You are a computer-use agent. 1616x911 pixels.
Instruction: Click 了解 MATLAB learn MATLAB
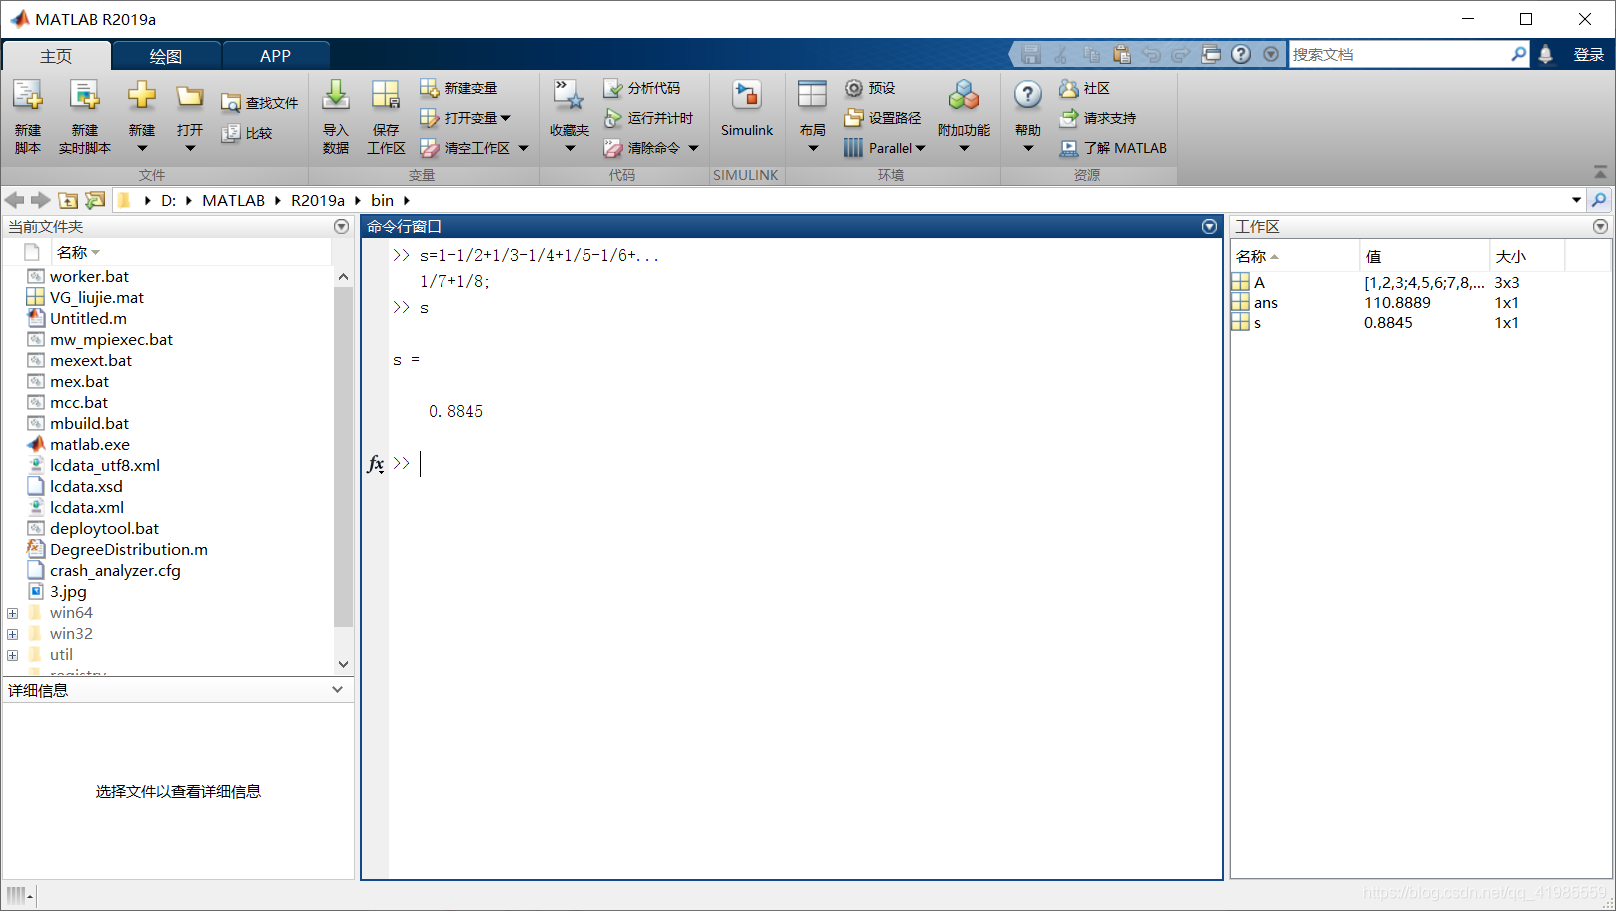1113,148
